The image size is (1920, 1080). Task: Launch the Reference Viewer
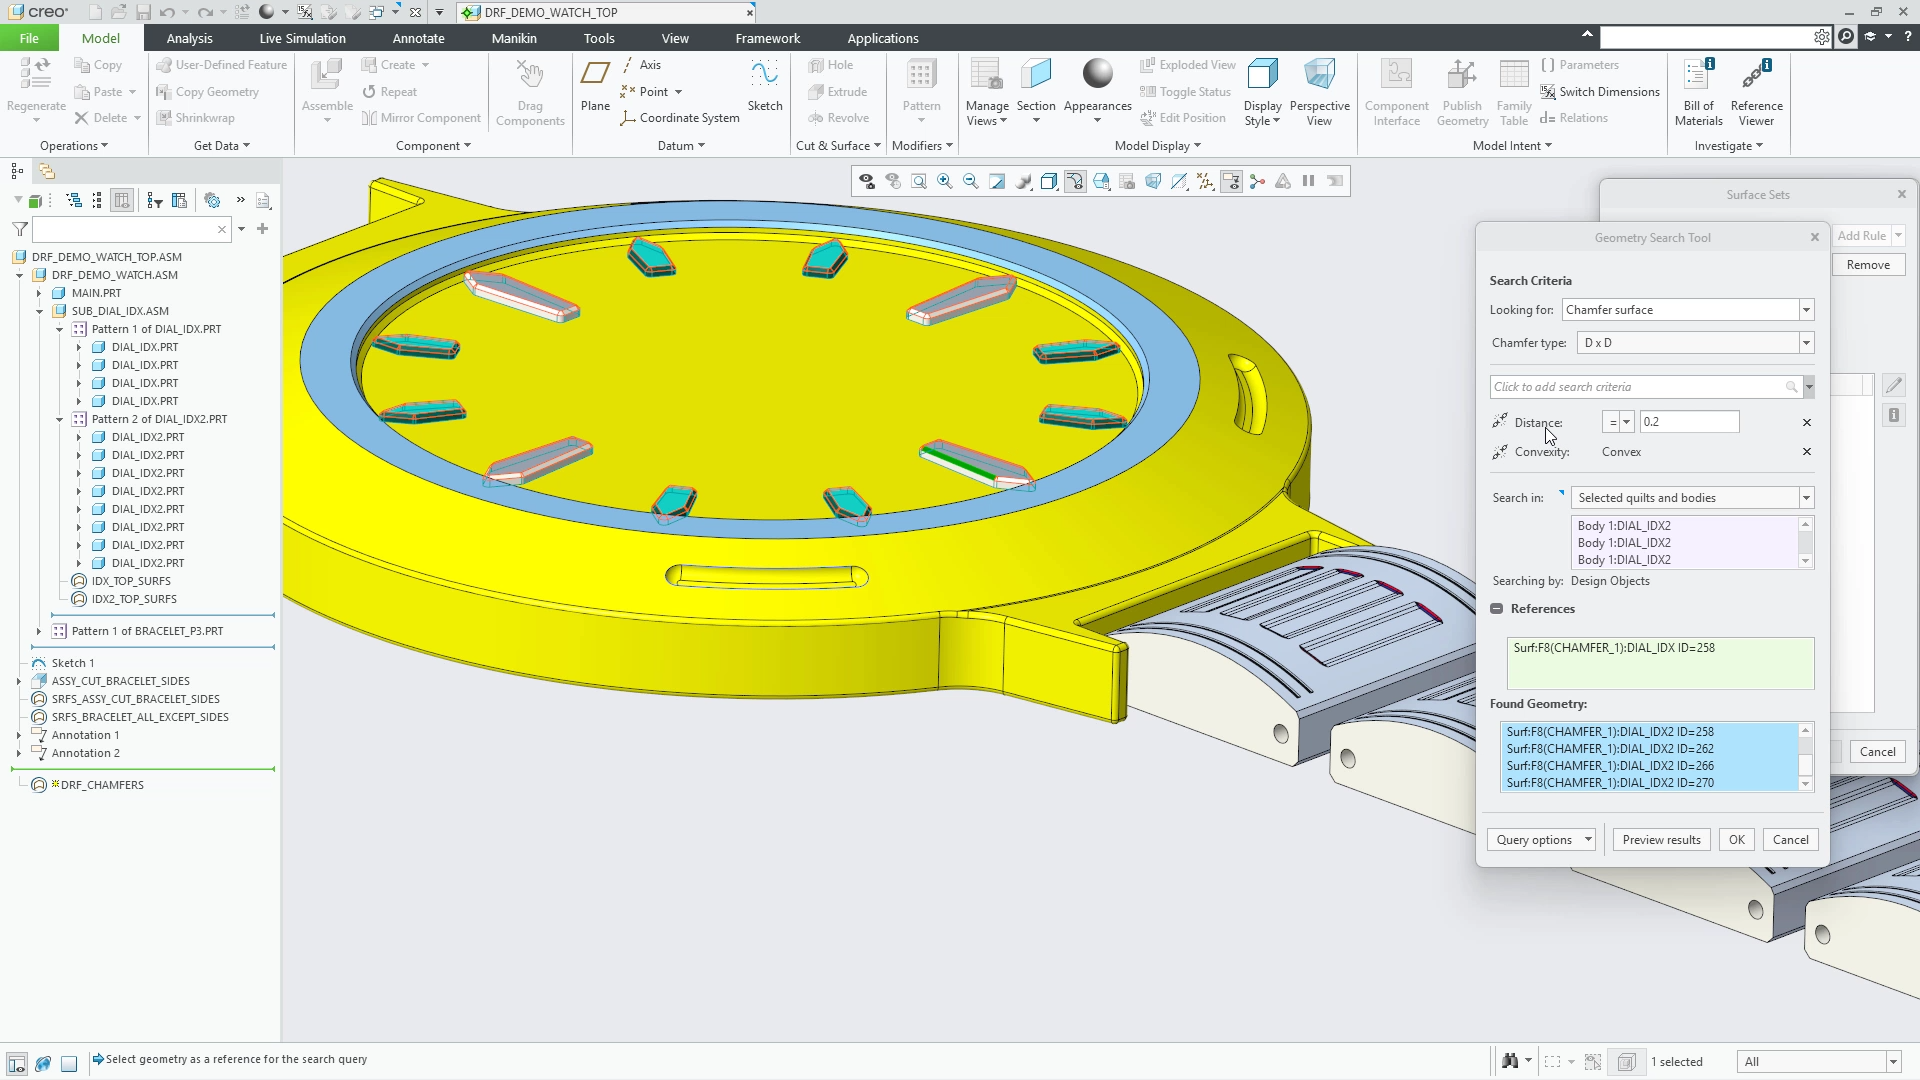[x=1756, y=91]
